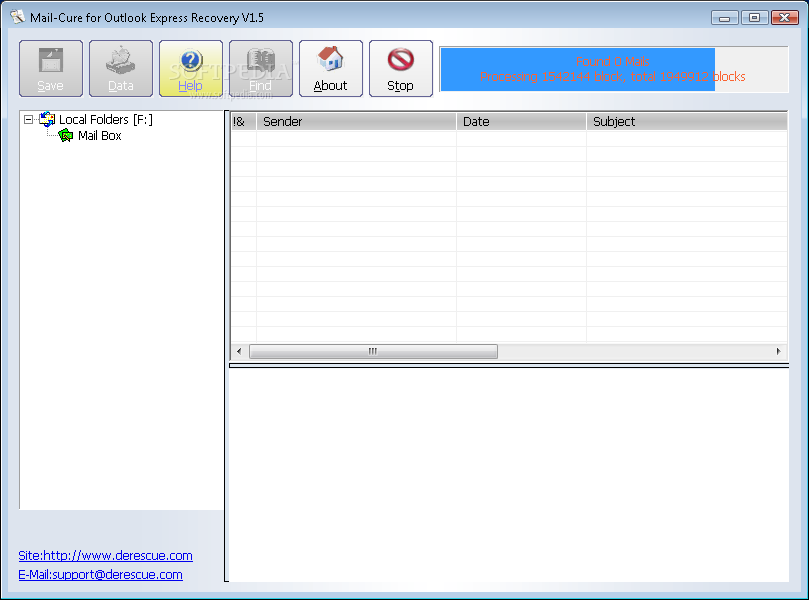Select the Local Folders [F:] tree item
Screen dimensions: 809x600
pyautogui.click(x=106, y=120)
